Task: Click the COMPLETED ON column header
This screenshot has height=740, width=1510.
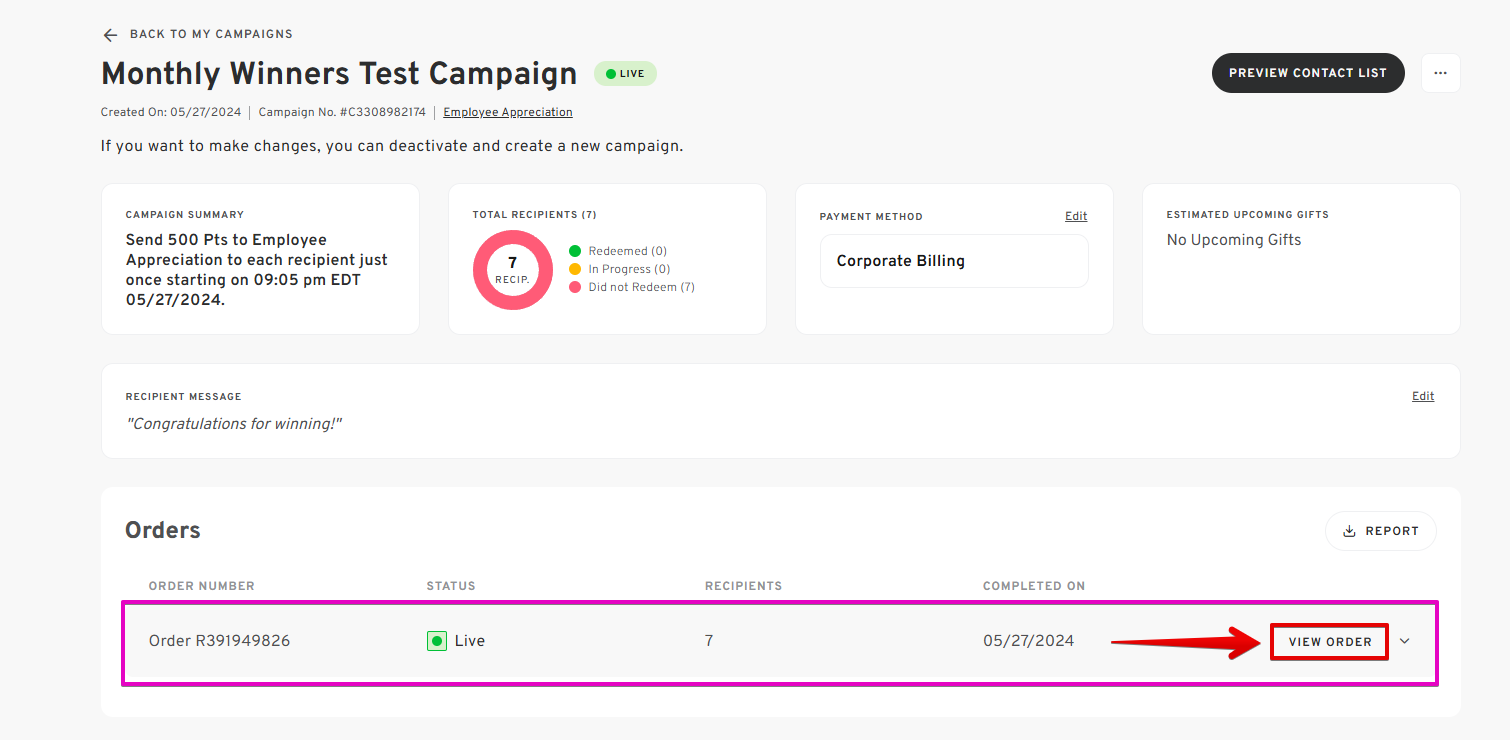Action: (x=1034, y=586)
